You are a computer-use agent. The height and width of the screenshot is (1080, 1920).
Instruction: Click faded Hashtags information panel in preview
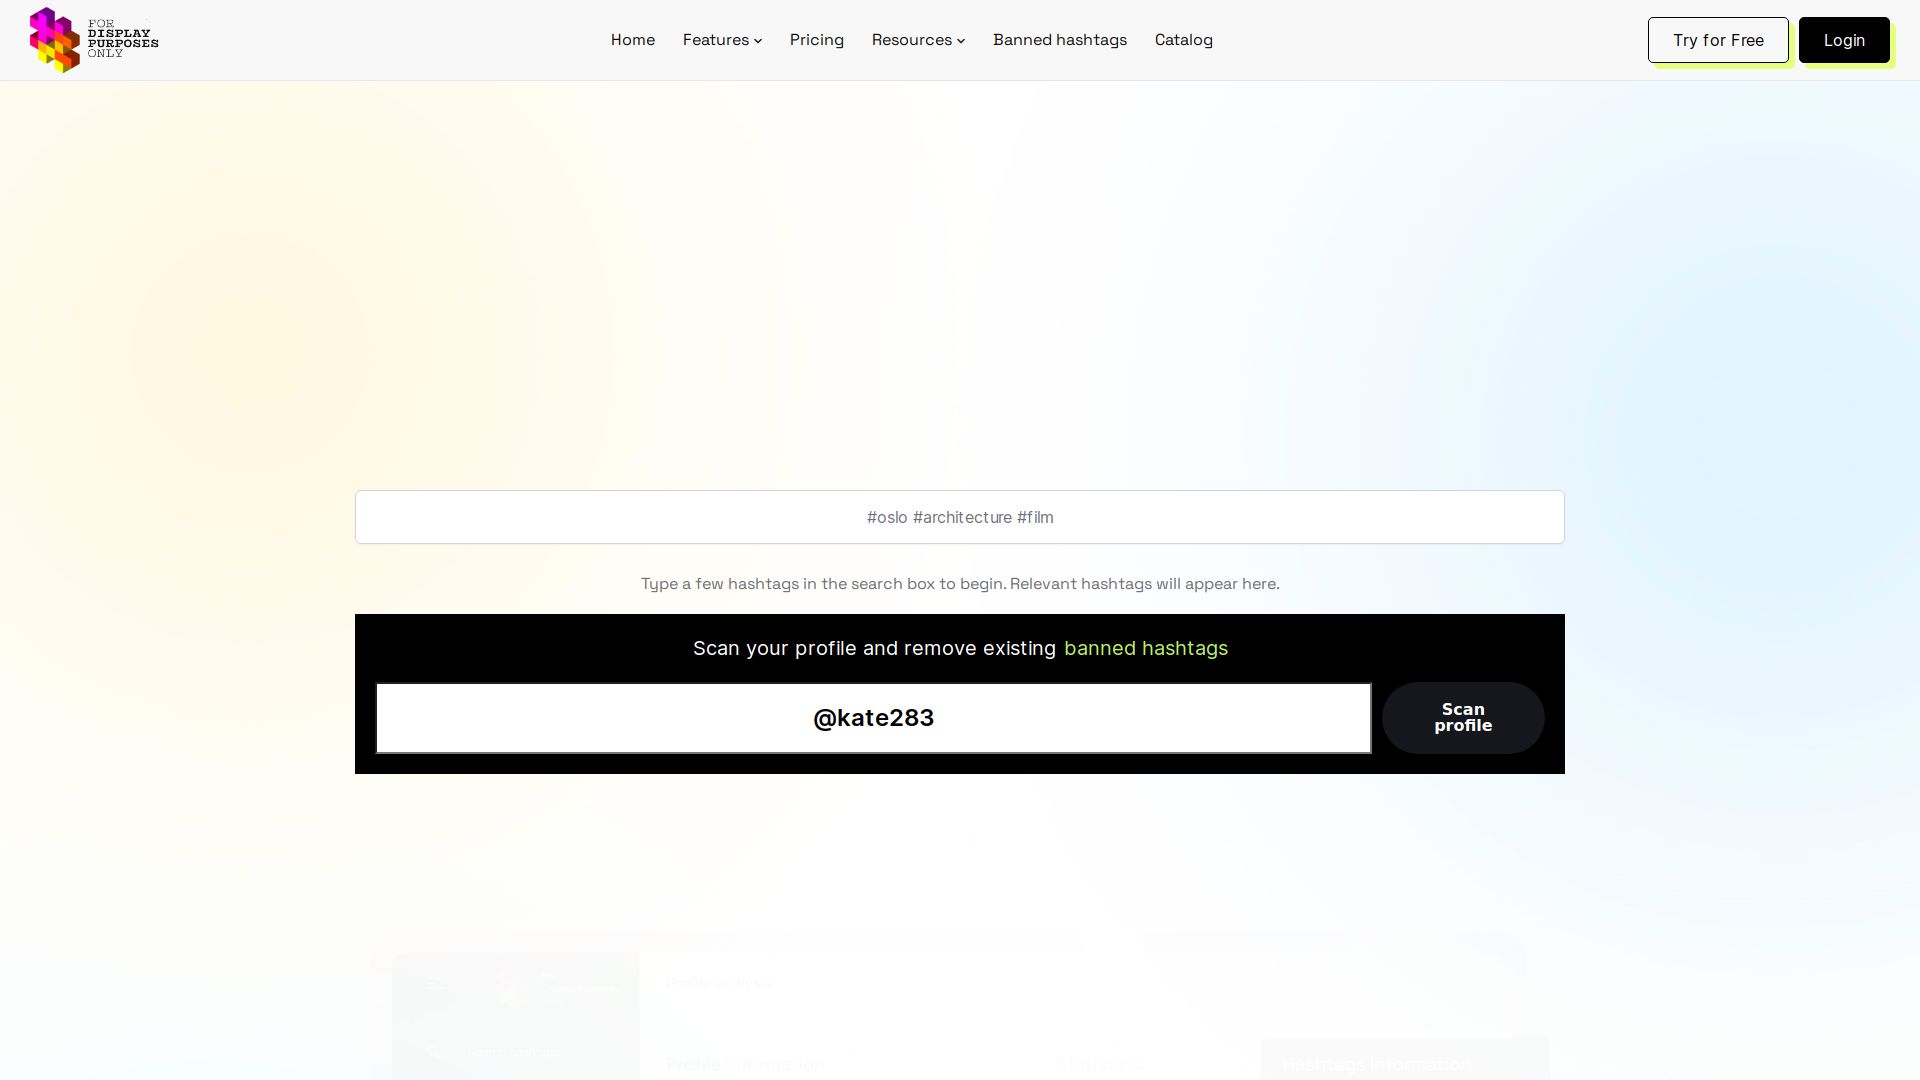point(1404,1062)
